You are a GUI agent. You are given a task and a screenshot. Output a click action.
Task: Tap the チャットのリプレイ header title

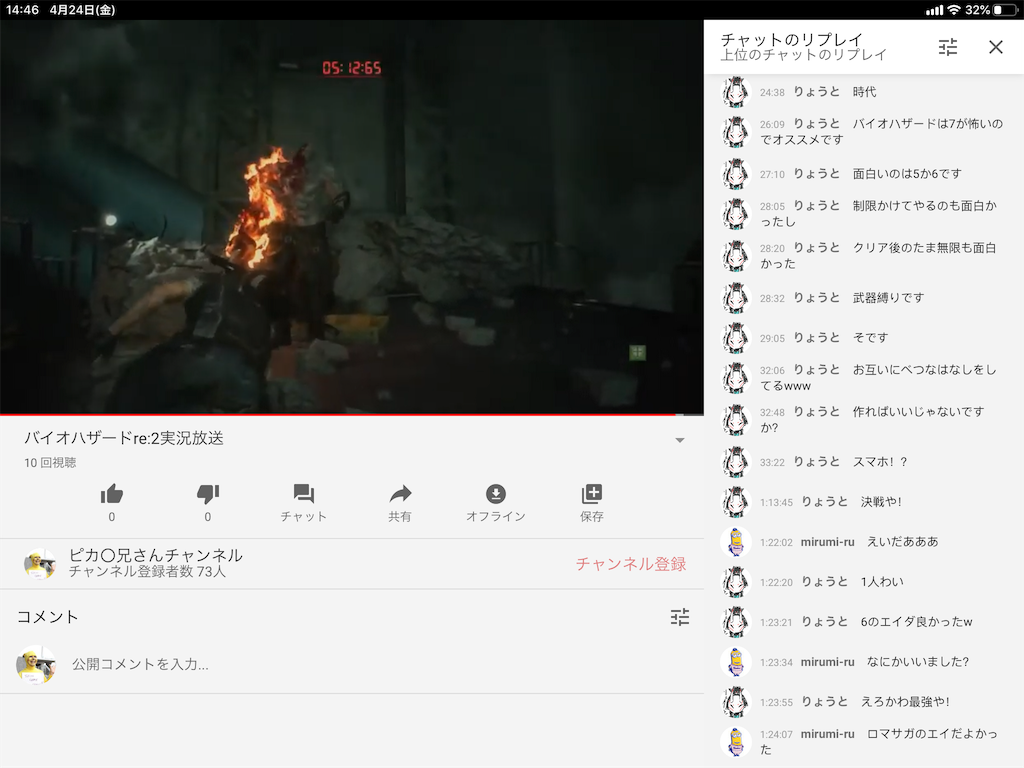click(x=792, y=39)
